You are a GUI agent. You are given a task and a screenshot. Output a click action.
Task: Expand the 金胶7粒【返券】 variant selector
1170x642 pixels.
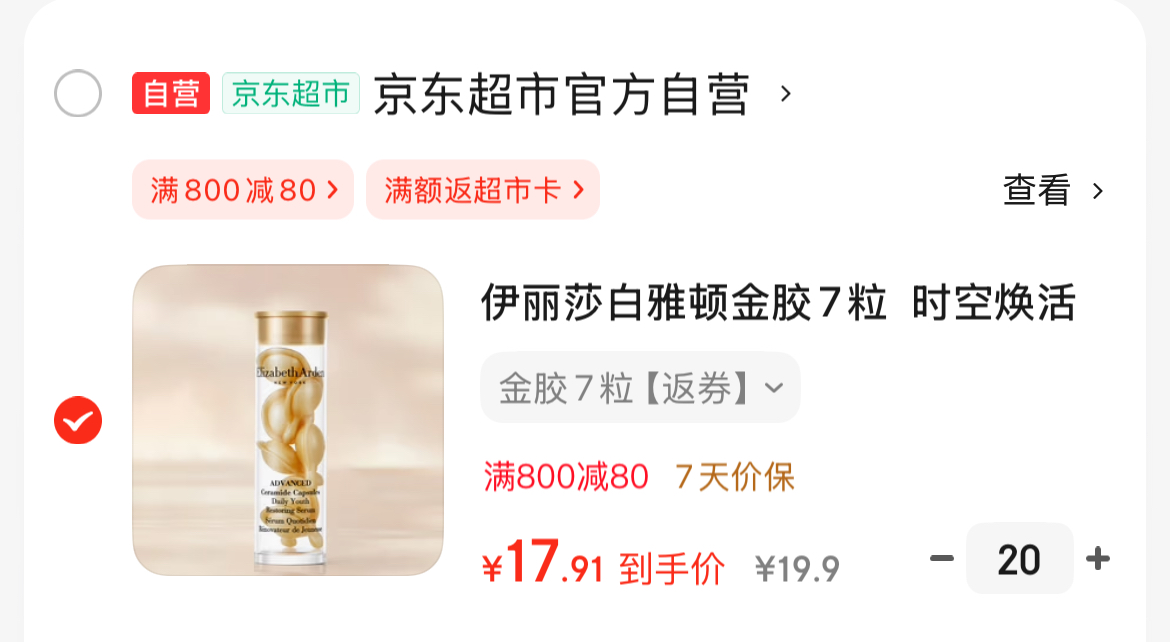pos(640,387)
